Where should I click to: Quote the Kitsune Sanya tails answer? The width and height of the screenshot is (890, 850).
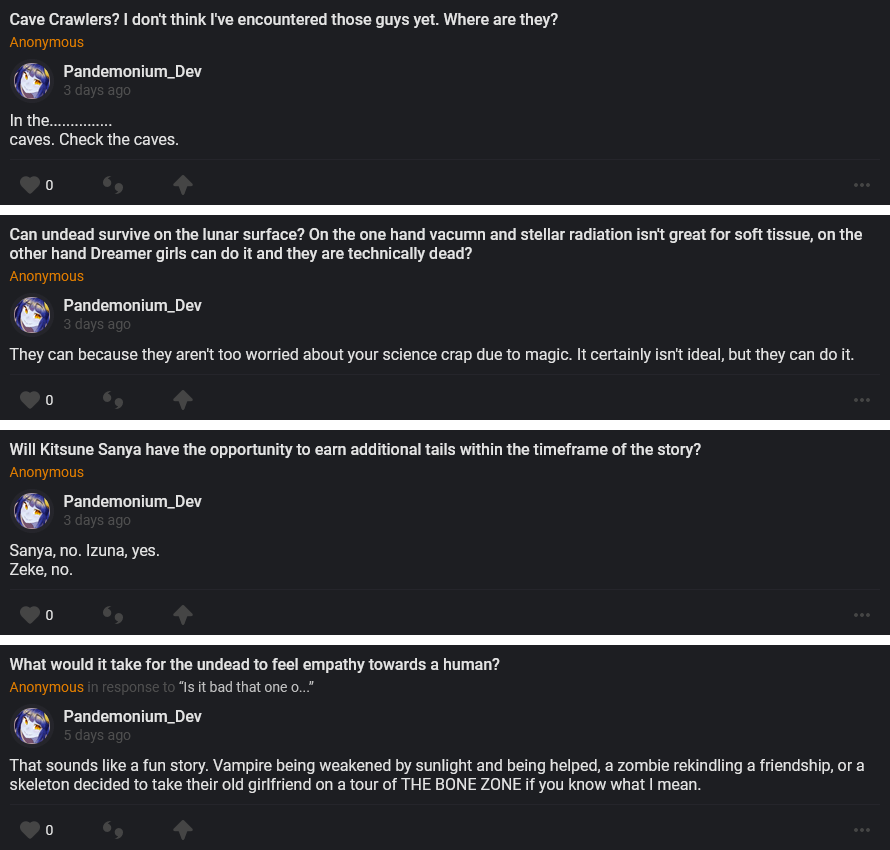[113, 615]
